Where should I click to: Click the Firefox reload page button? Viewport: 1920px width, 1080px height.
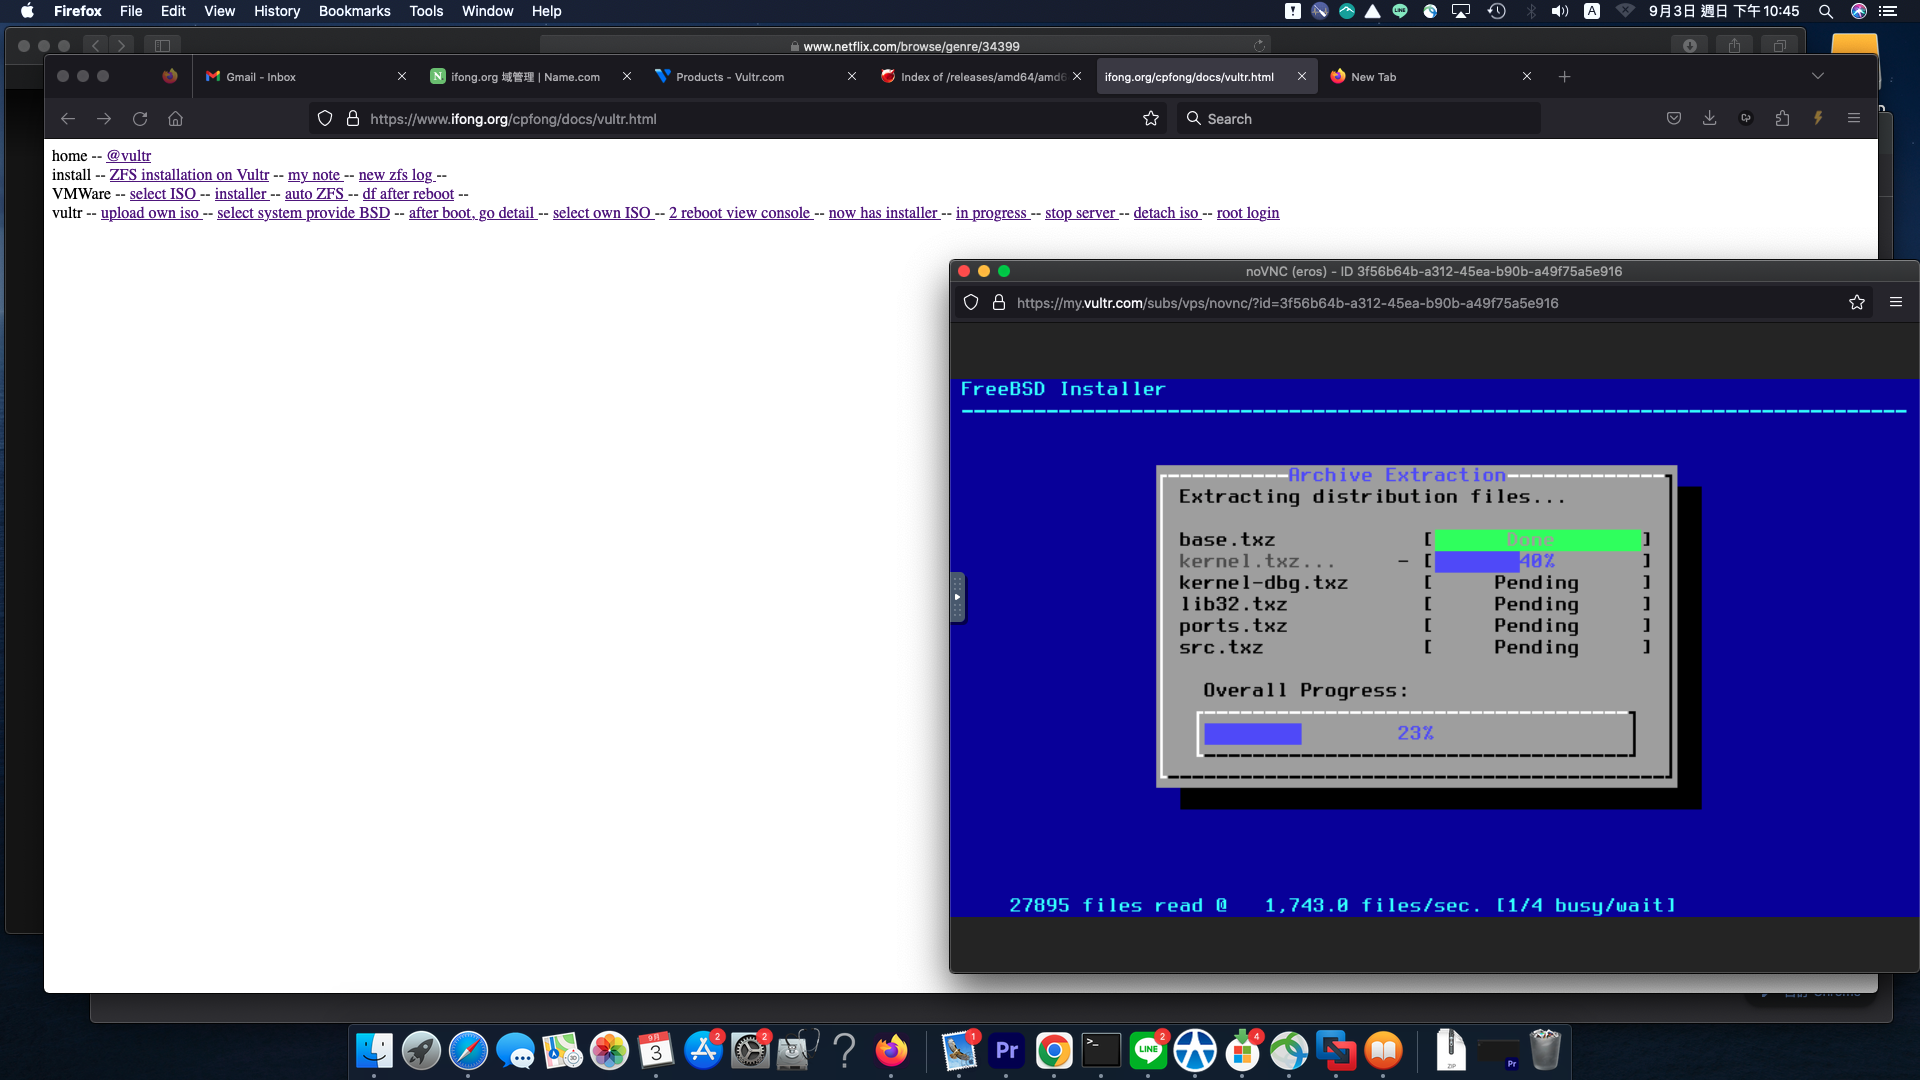click(140, 119)
